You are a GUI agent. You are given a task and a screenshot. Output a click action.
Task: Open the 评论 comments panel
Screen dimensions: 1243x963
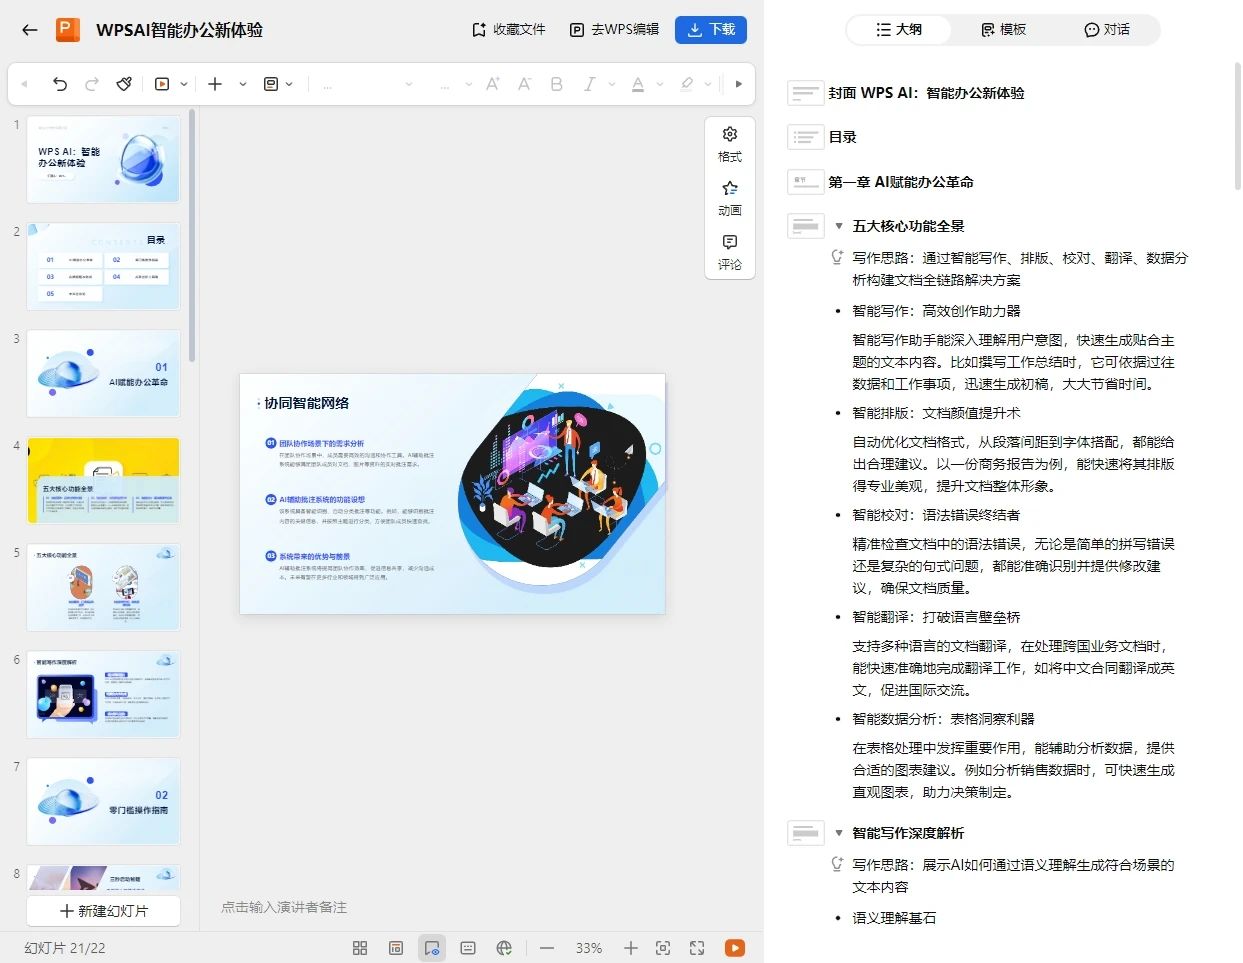pyautogui.click(x=730, y=253)
